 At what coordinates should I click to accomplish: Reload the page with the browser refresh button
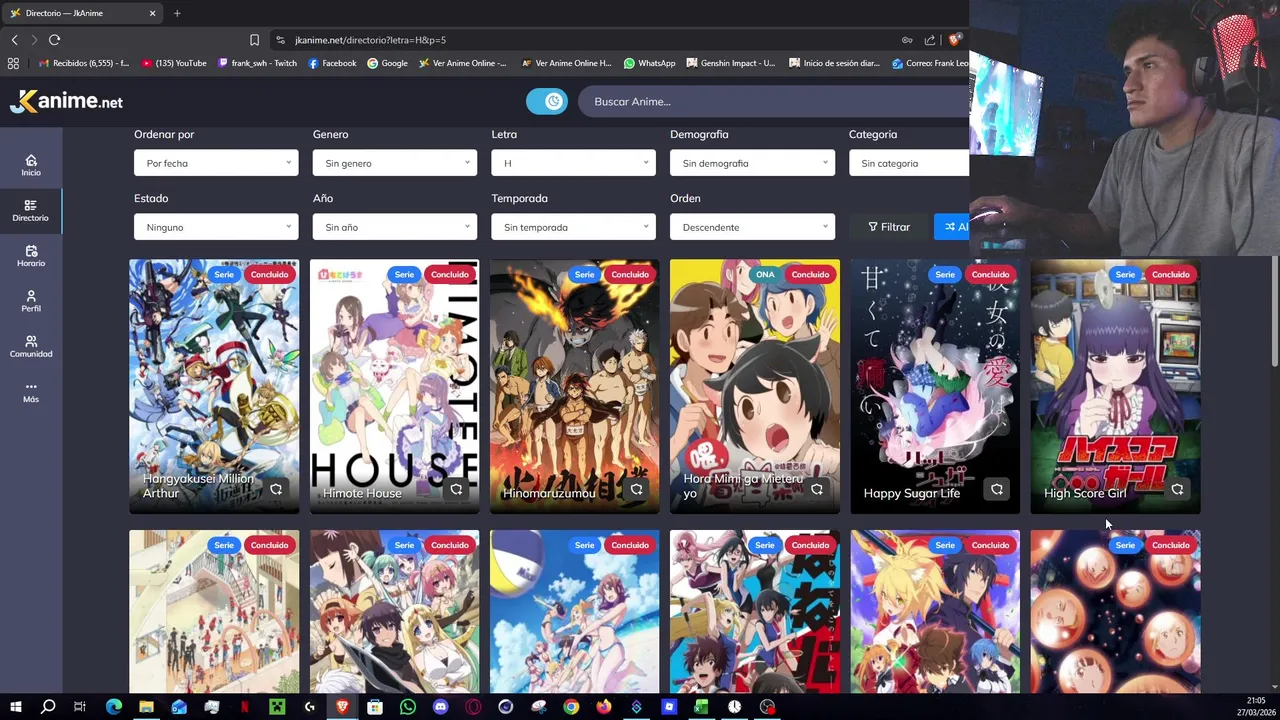click(x=54, y=40)
